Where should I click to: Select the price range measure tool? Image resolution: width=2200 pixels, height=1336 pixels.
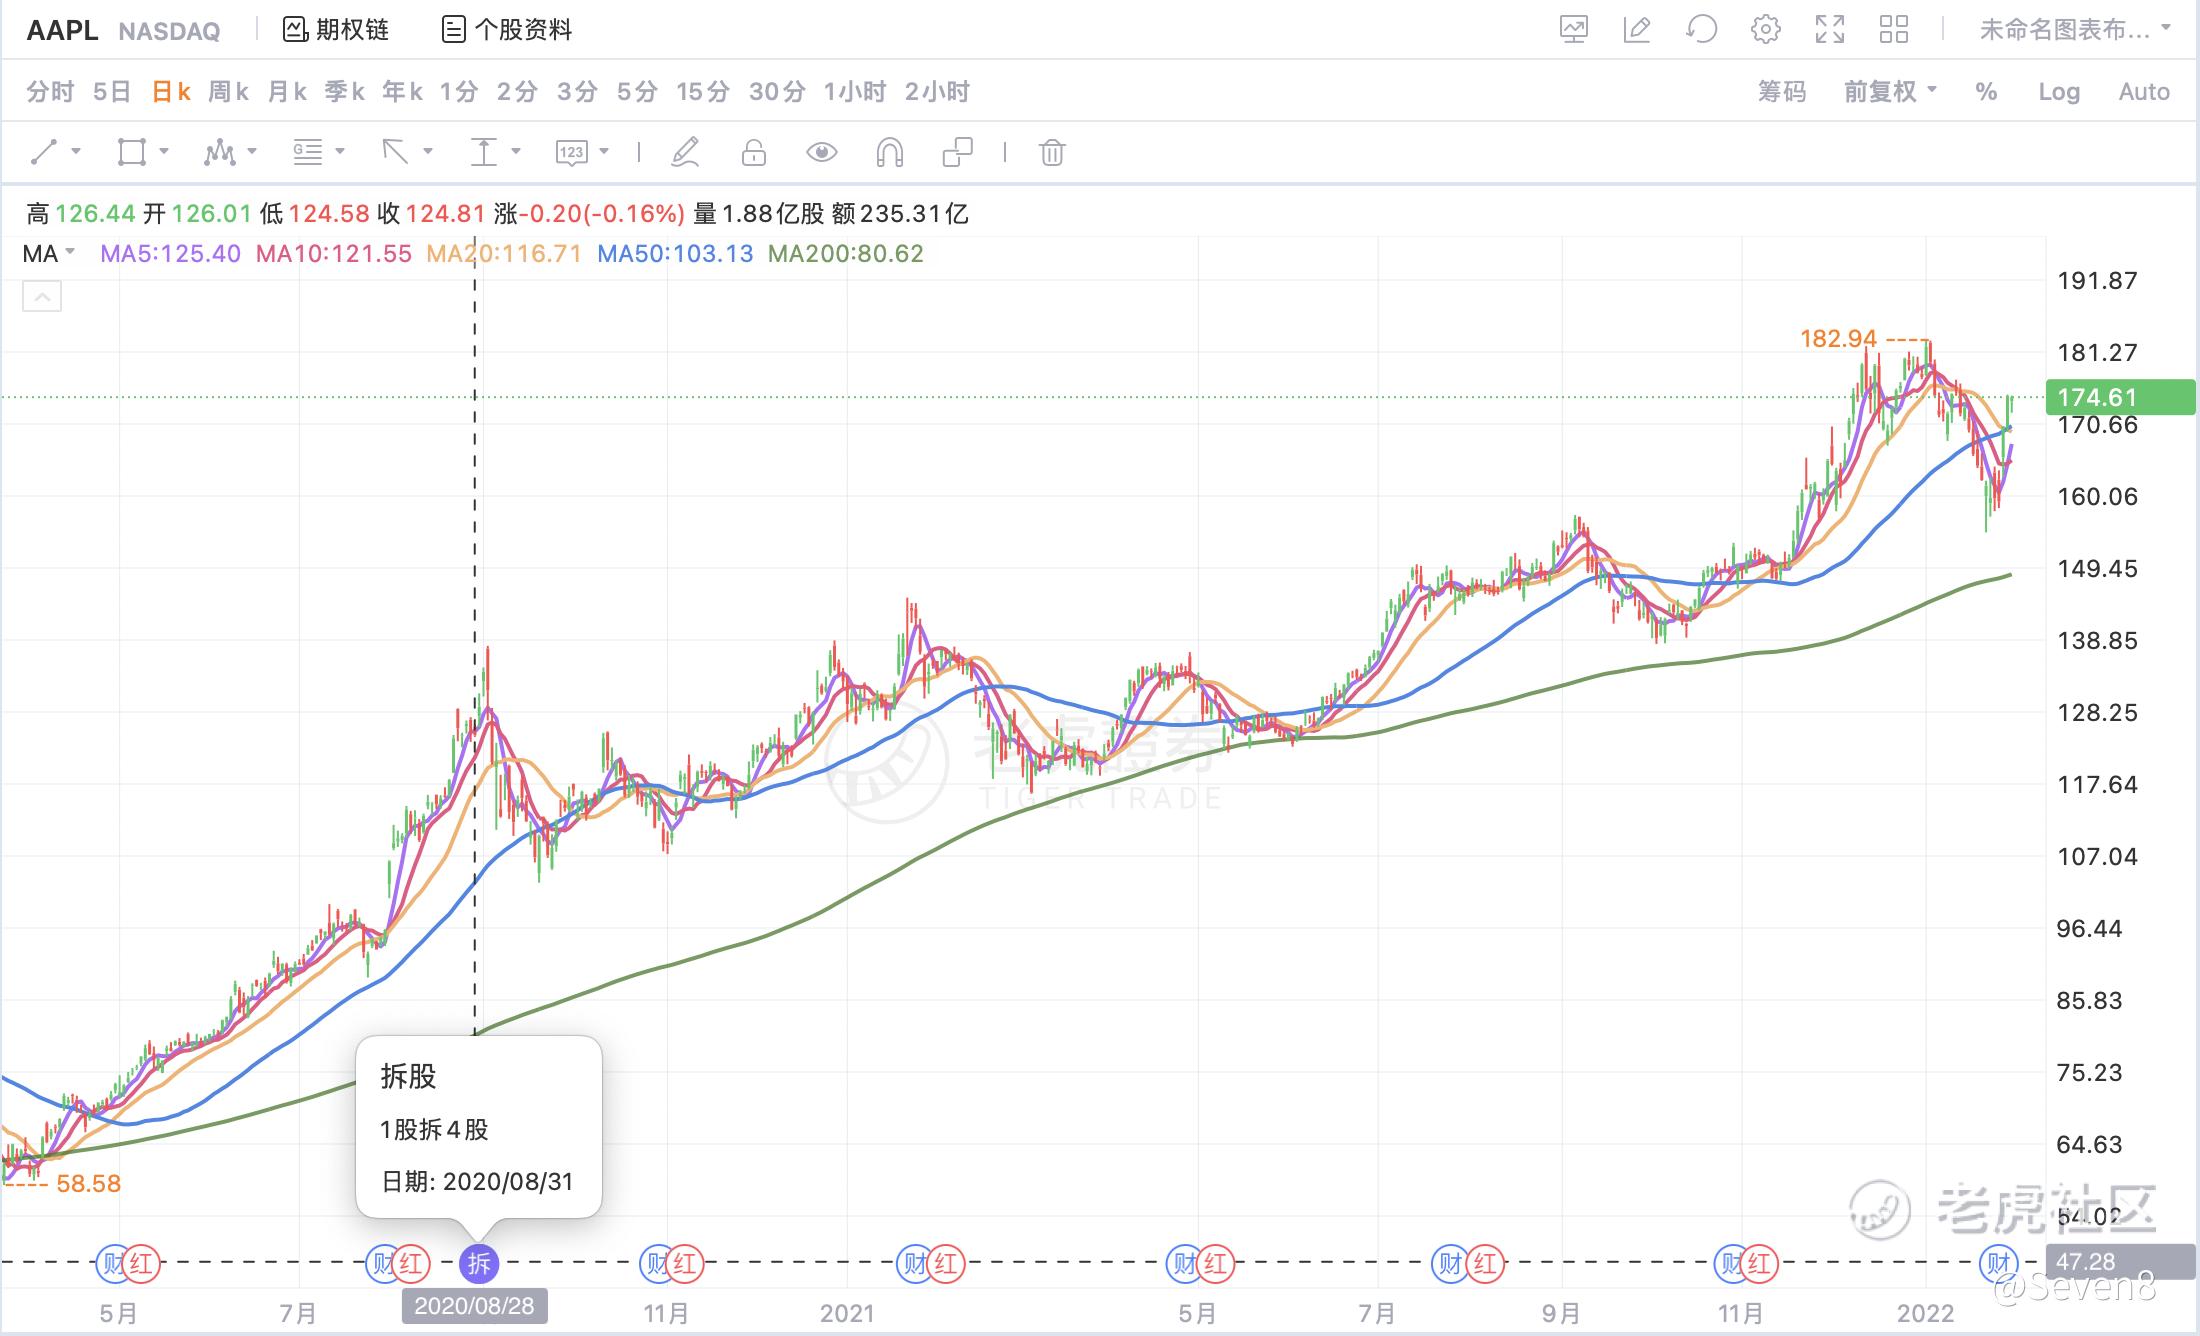coord(484,152)
